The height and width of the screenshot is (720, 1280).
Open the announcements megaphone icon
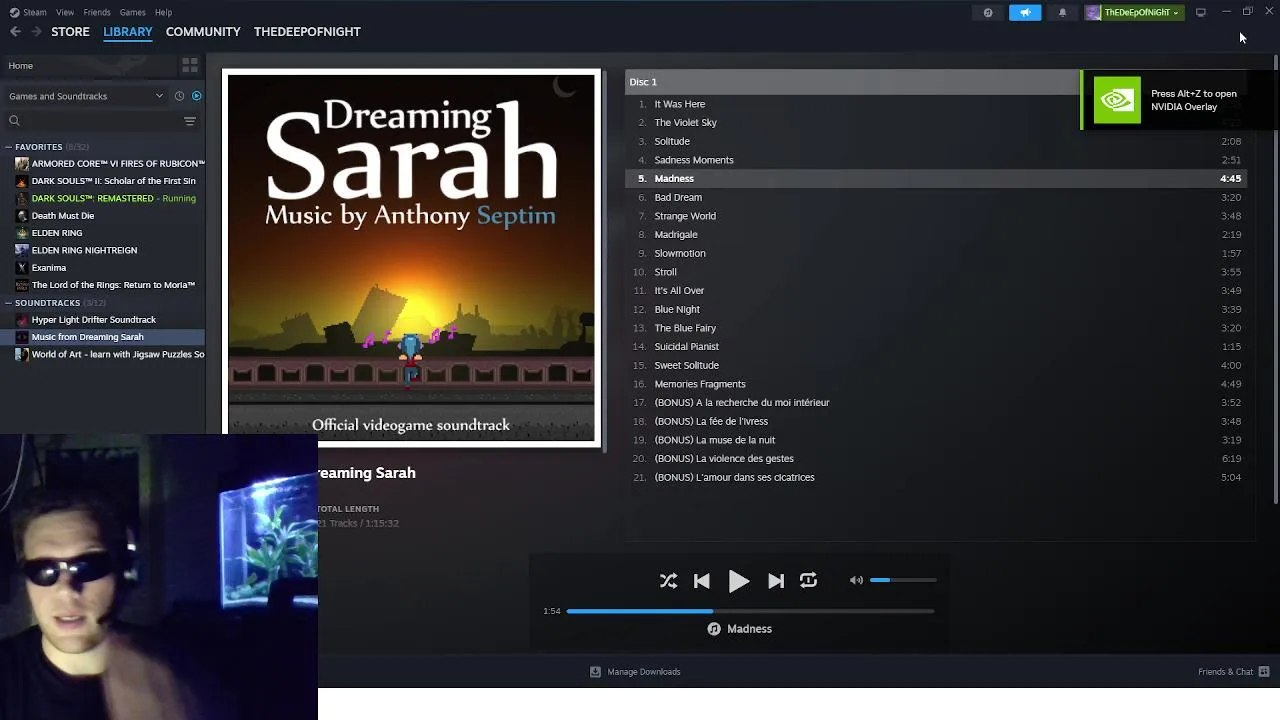click(1025, 13)
